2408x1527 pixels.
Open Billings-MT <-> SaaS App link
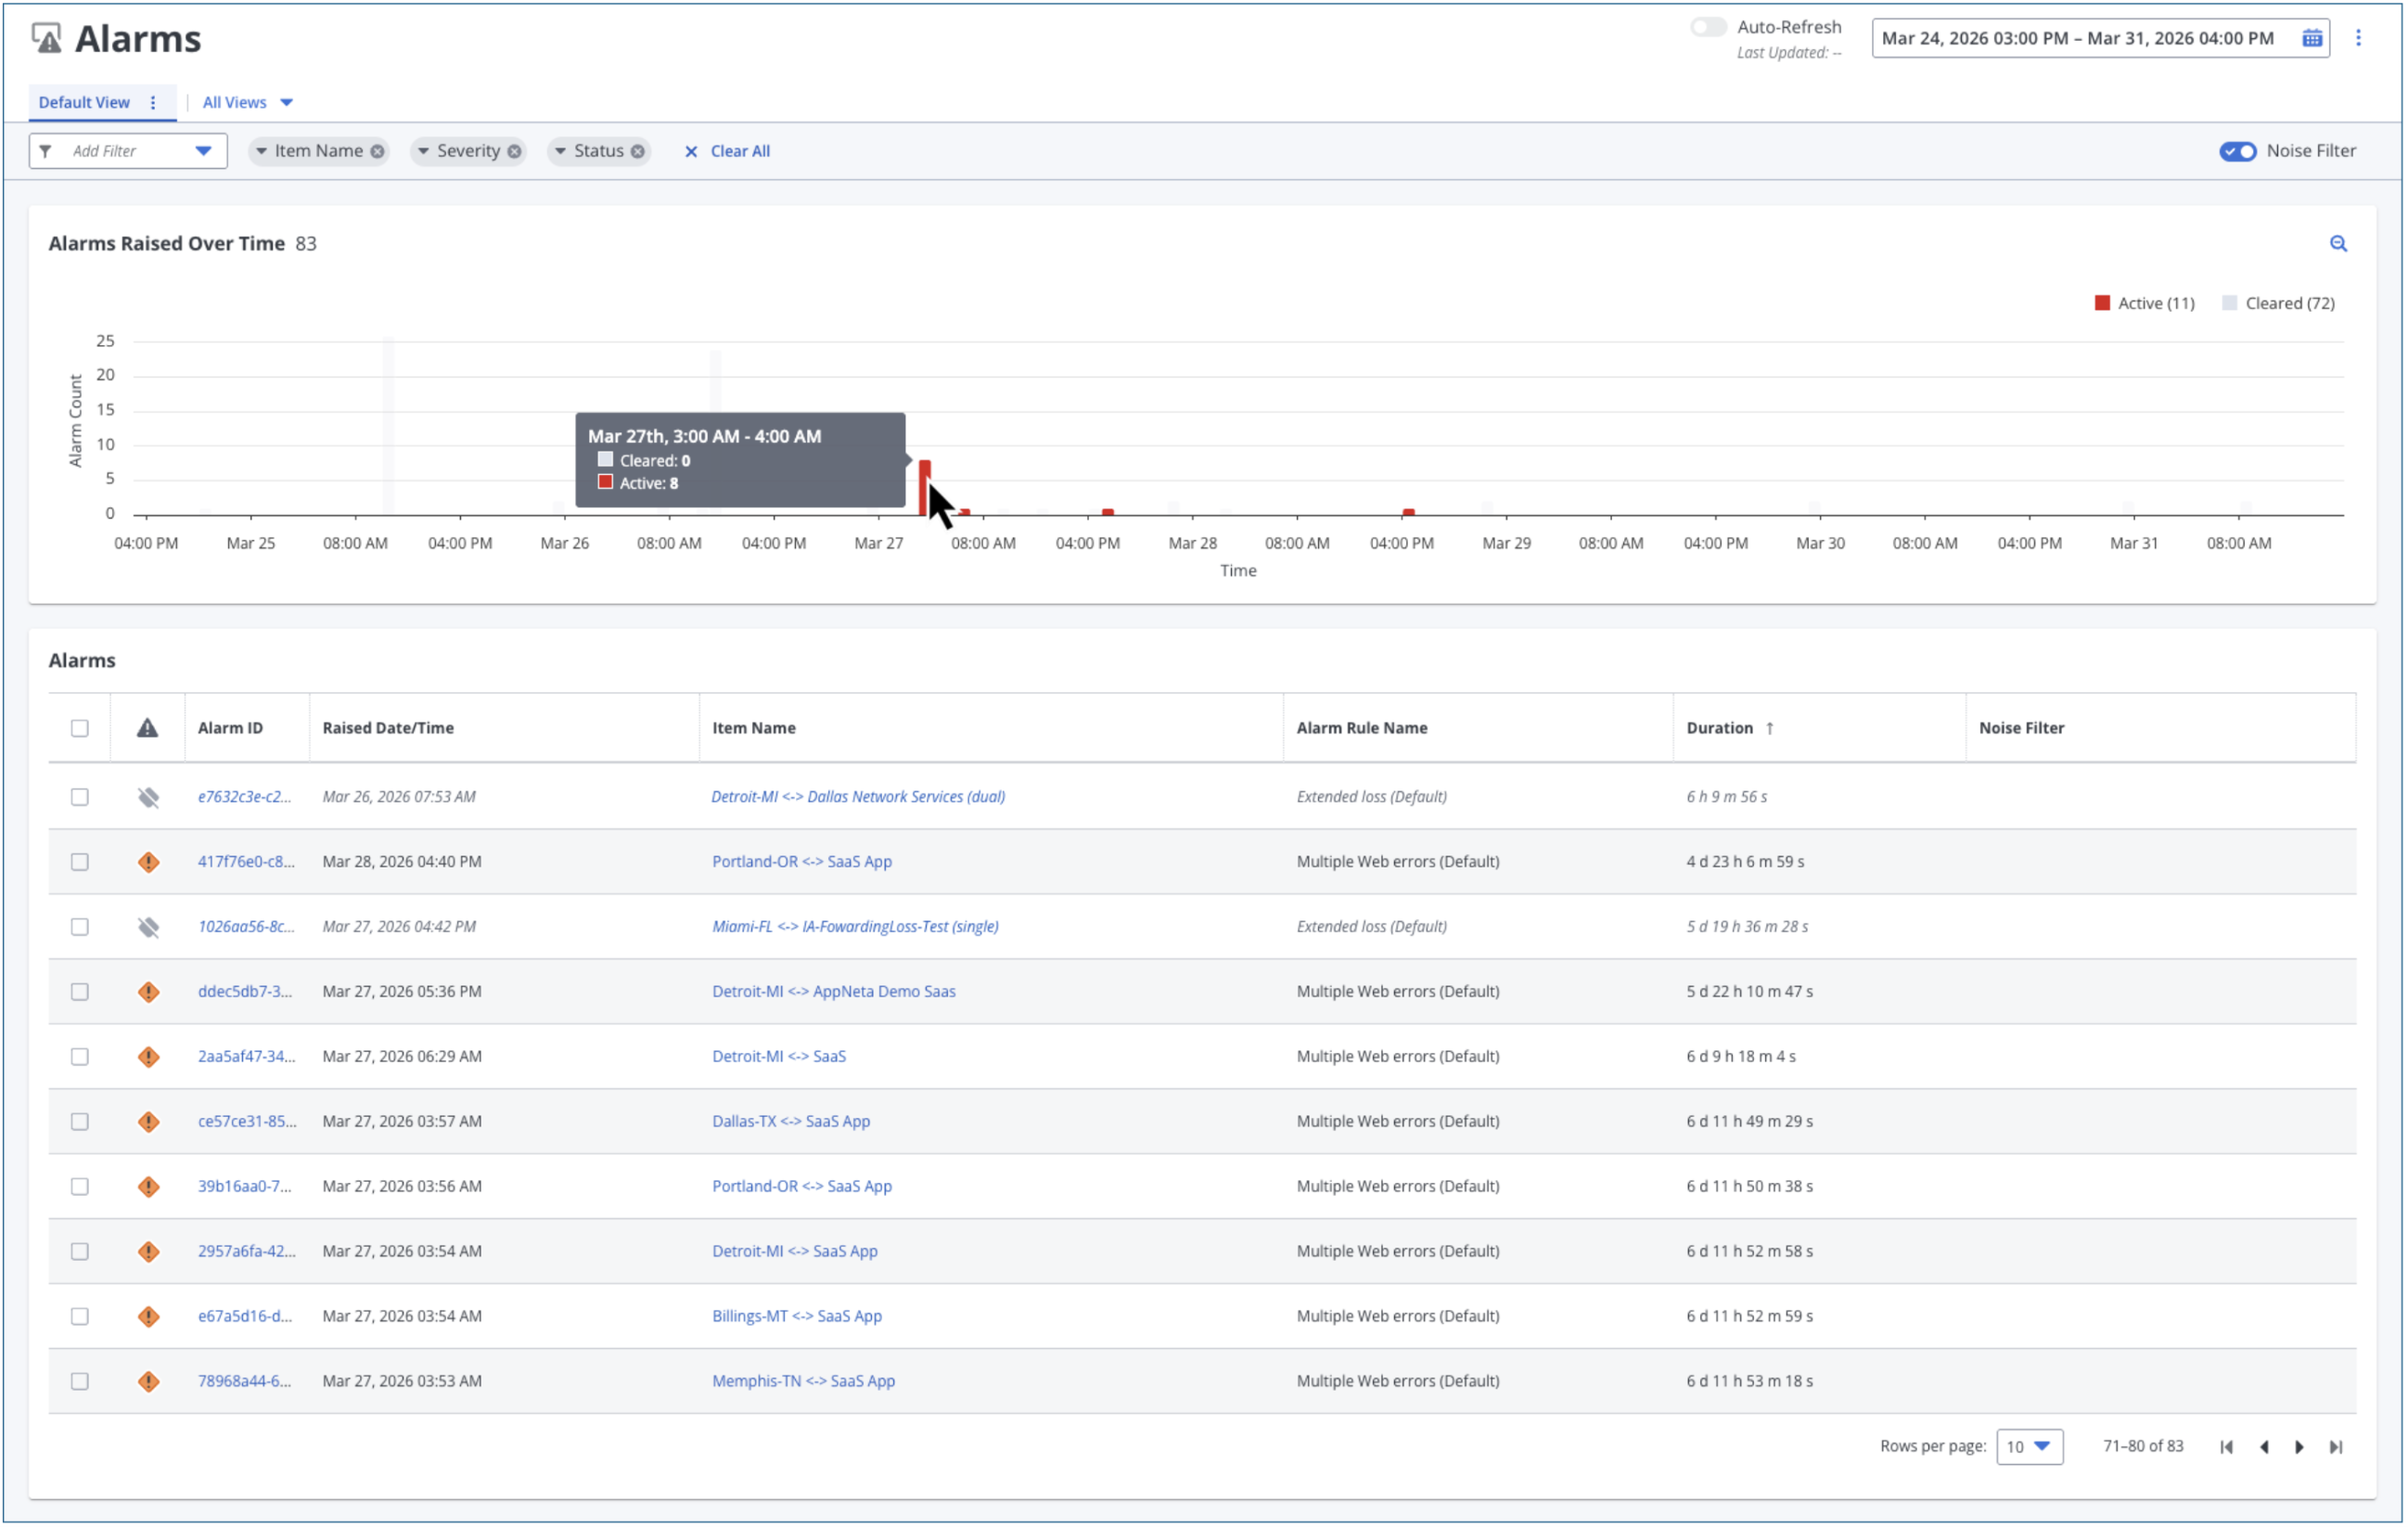(797, 1316)
